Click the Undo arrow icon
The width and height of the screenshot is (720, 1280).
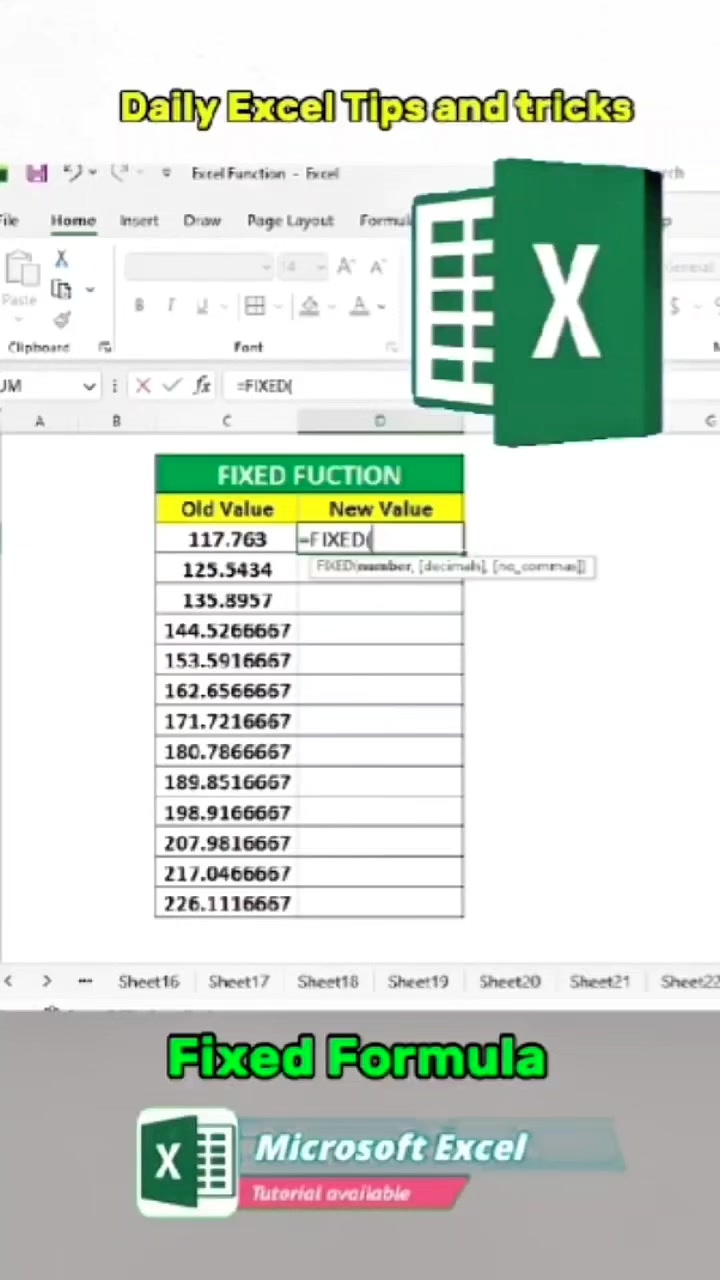tap(73, 173)
